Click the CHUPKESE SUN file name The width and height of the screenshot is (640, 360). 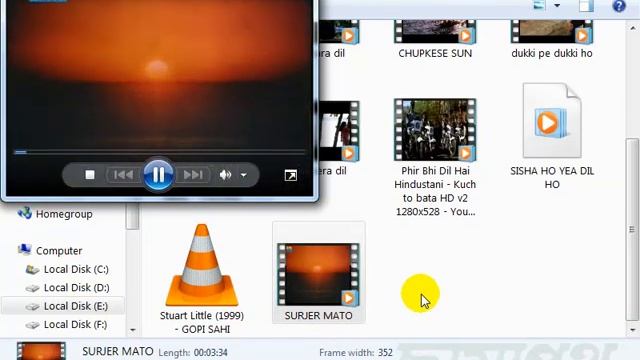[435, 53]
